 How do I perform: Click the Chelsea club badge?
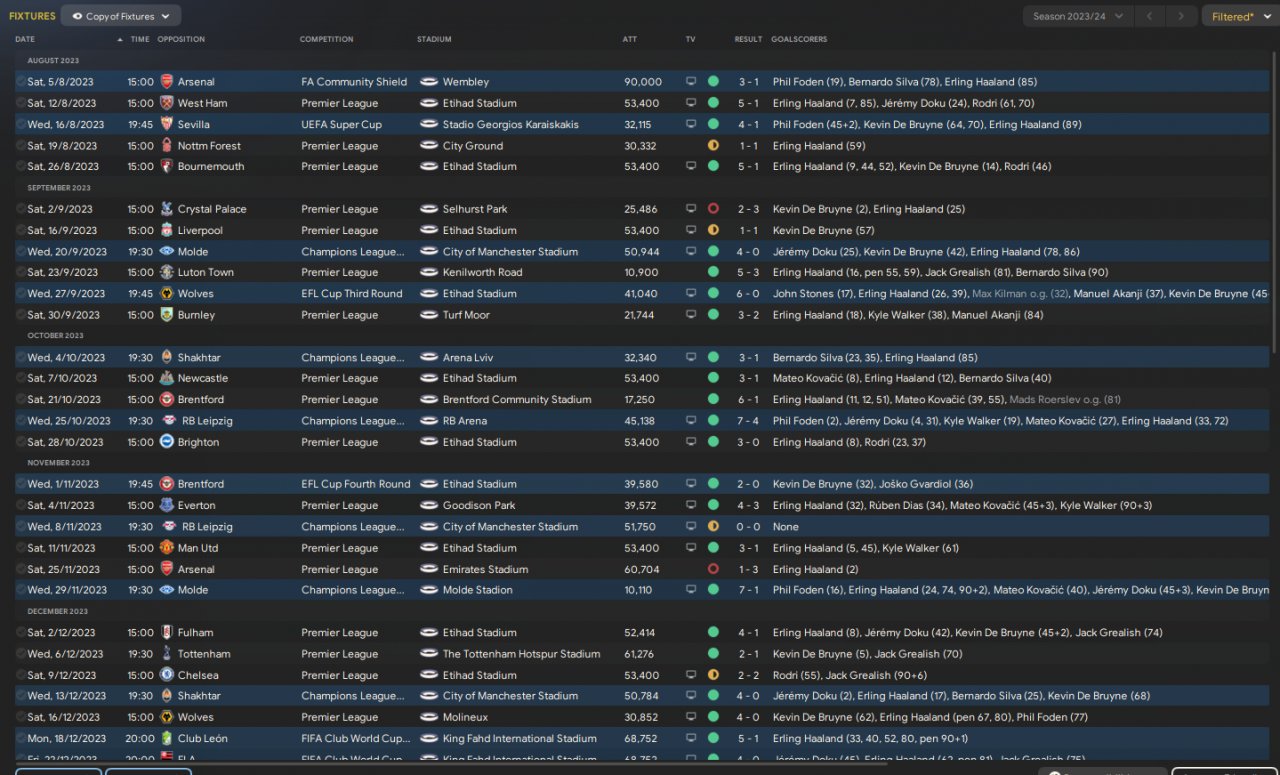pyautogui.click(x=166, y=675)
